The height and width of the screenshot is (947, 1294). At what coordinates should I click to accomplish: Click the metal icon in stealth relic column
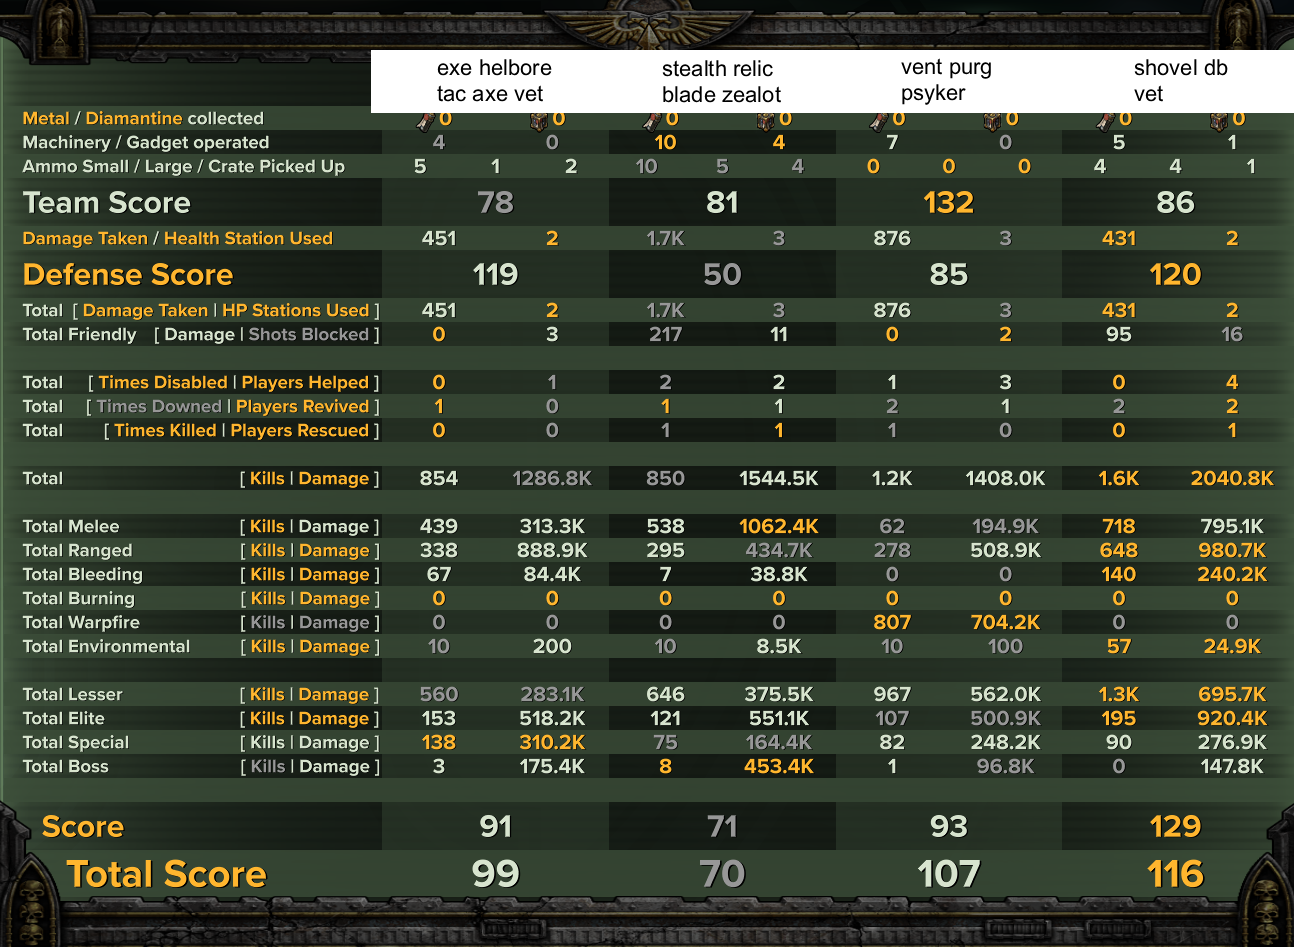[x=653, y=120]
